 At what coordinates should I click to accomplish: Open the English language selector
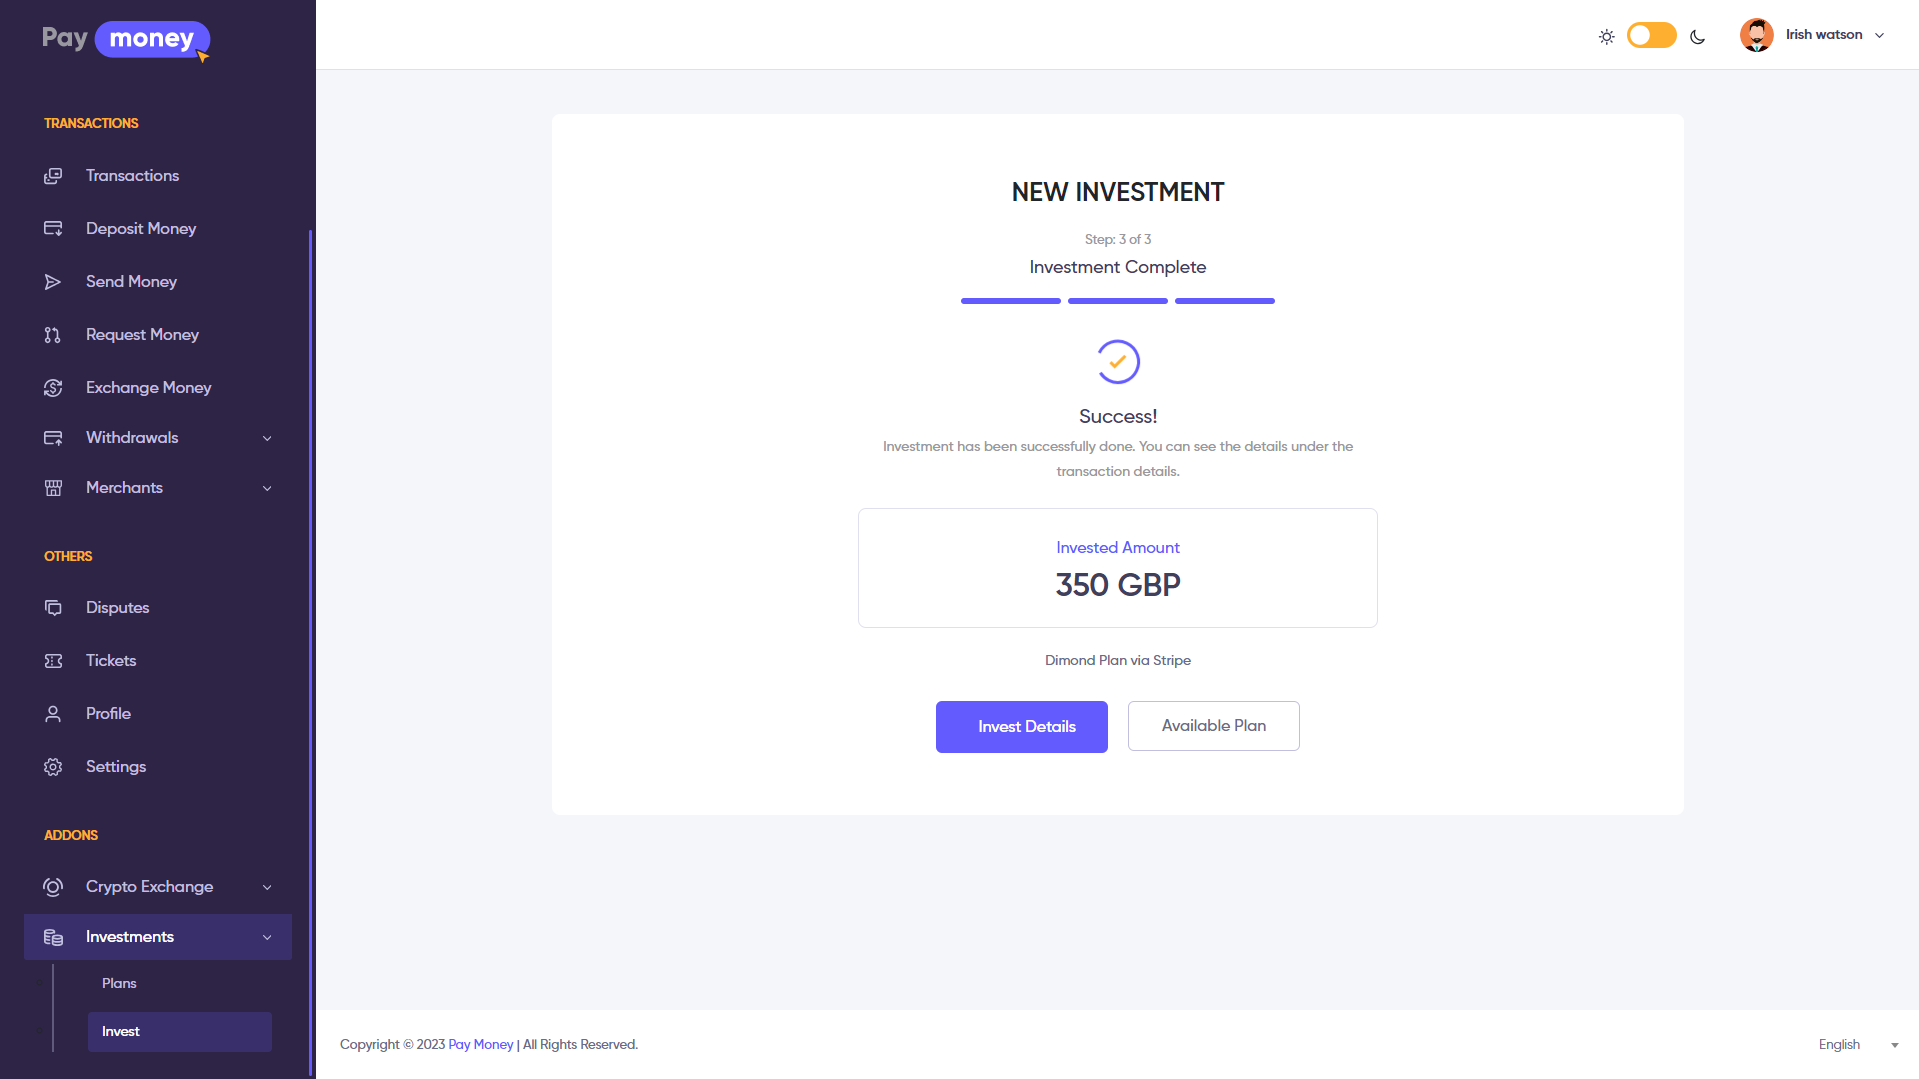[1857, 1045]
